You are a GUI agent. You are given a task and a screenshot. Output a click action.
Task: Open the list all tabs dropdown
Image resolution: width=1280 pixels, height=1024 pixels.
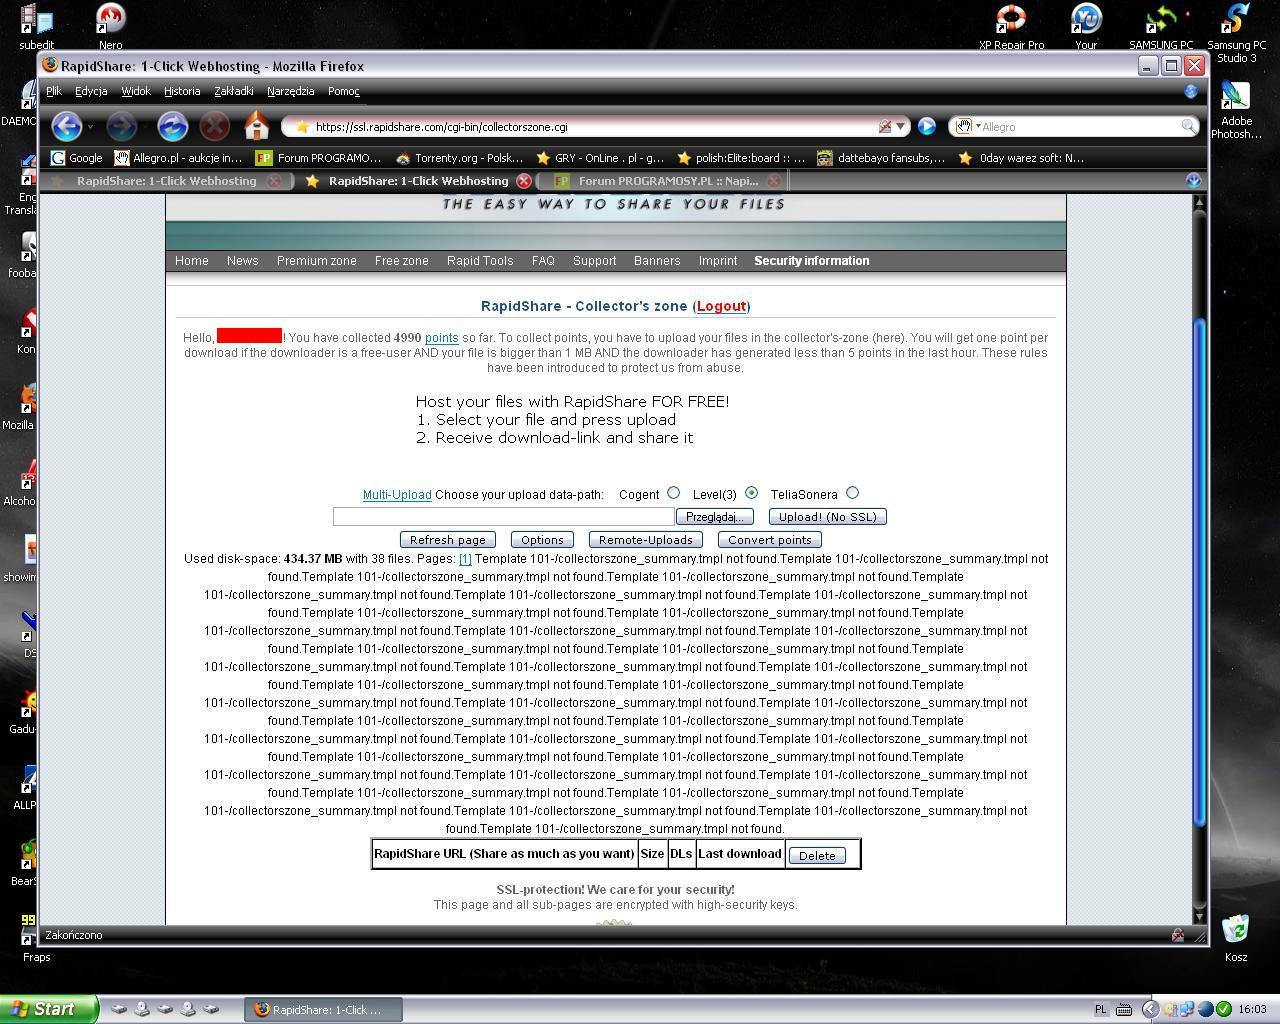[x=1192, y=180]
